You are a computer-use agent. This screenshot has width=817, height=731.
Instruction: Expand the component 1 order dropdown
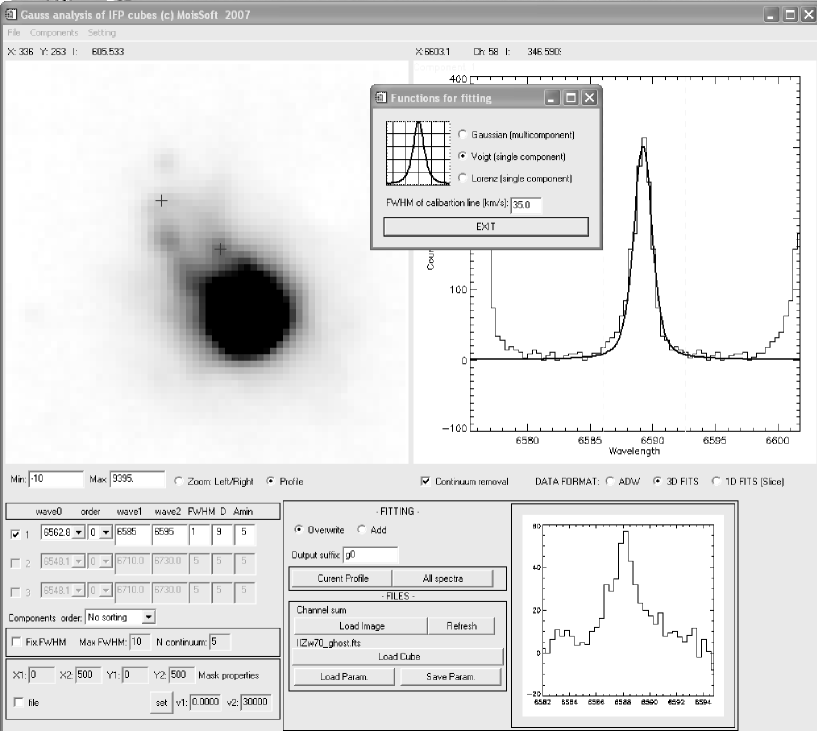click(103, 535)
